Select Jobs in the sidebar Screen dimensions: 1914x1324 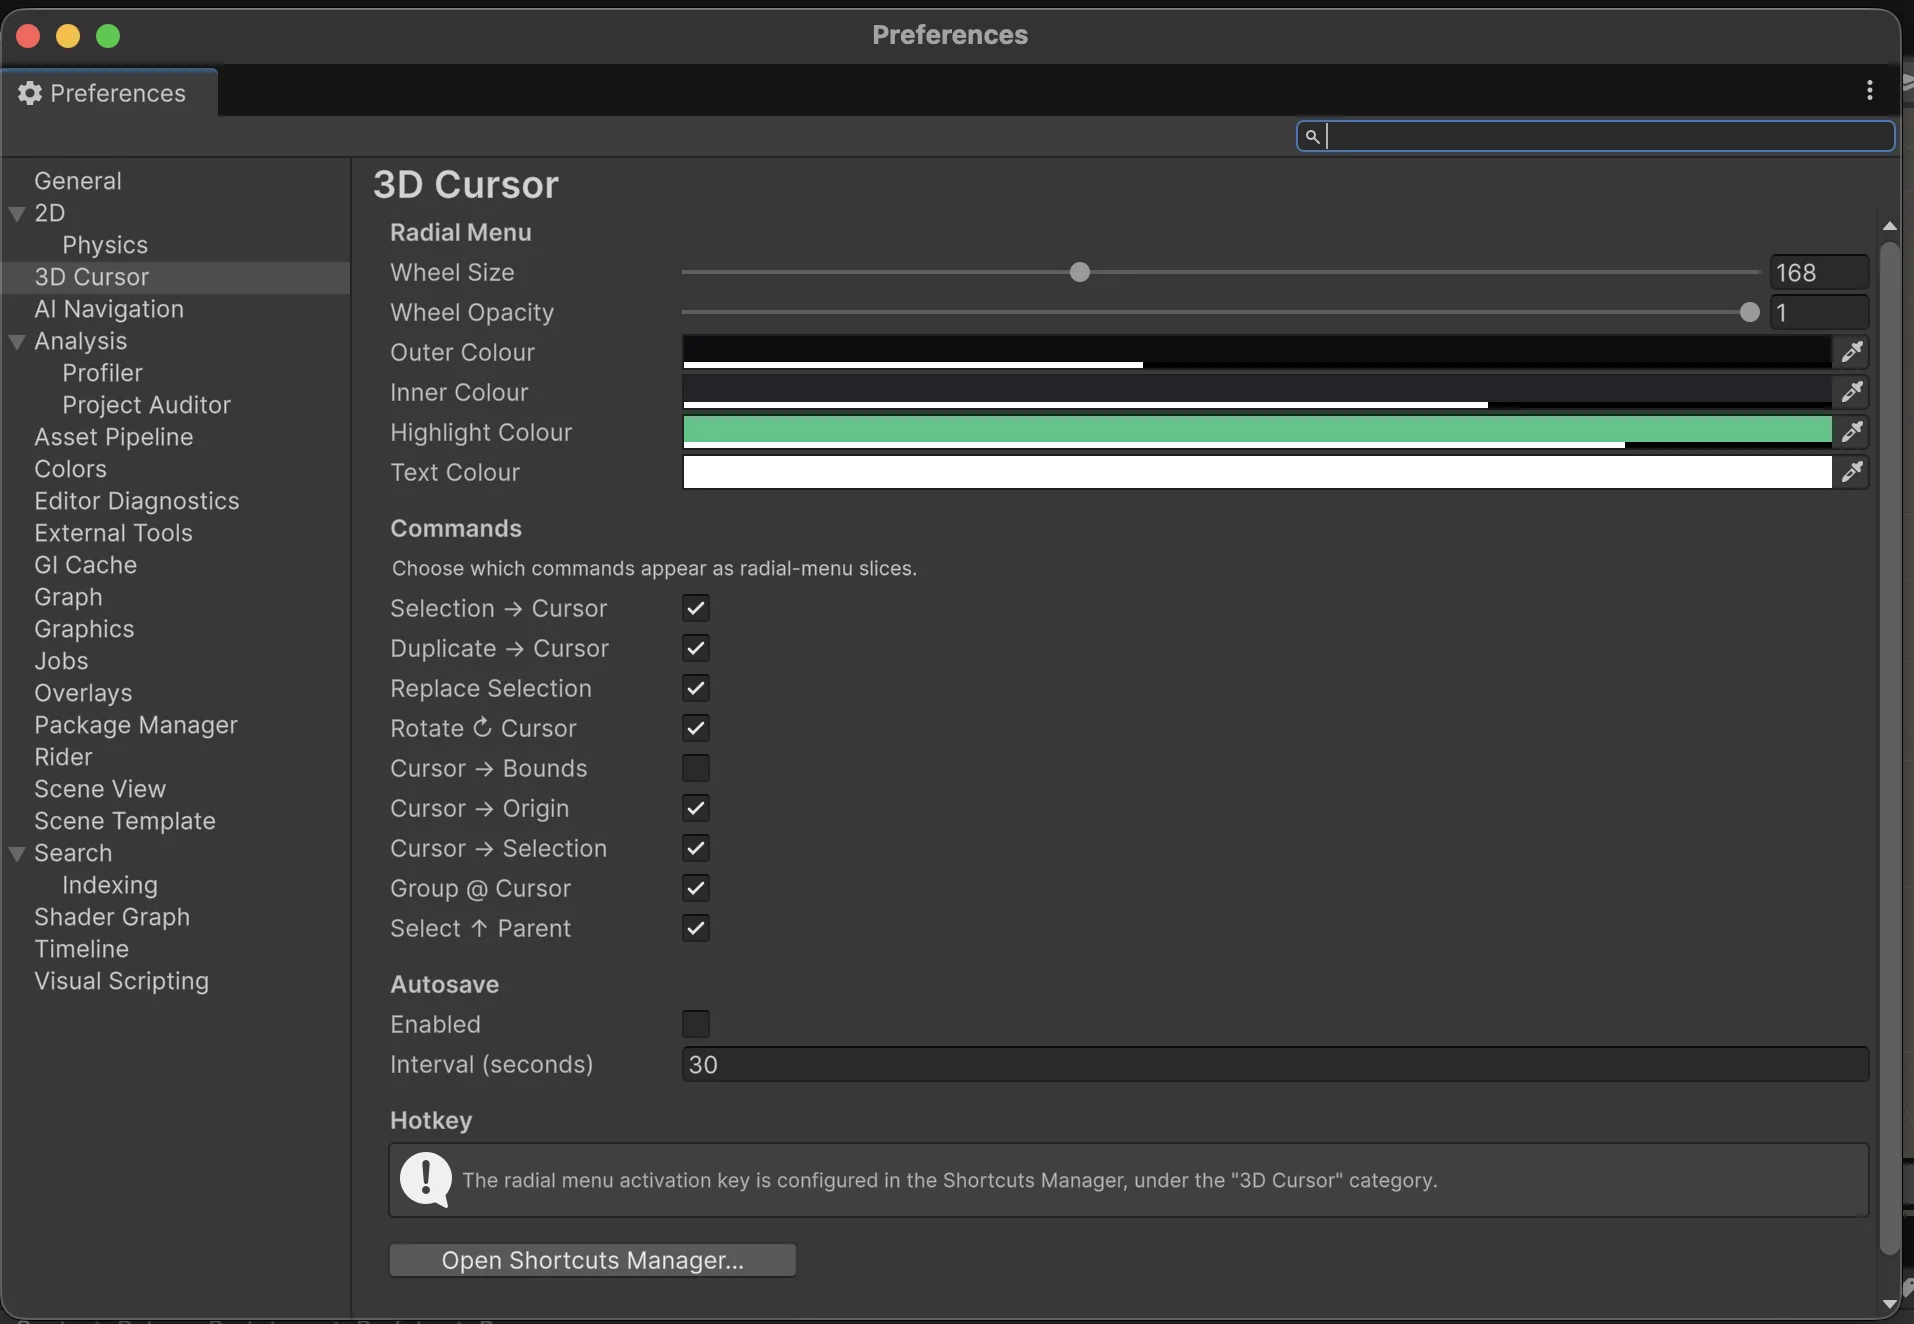(x=61, y=661)
